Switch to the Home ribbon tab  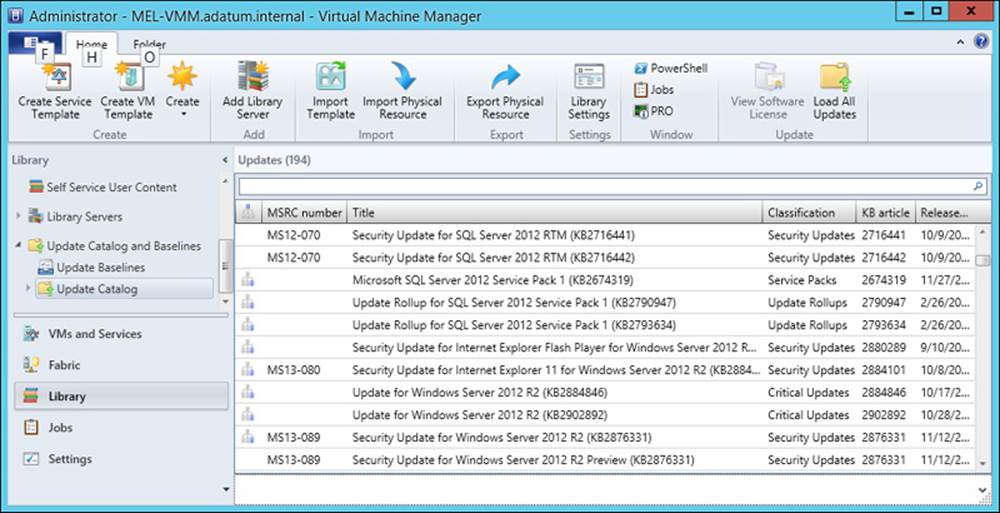(x=91, y=44)
